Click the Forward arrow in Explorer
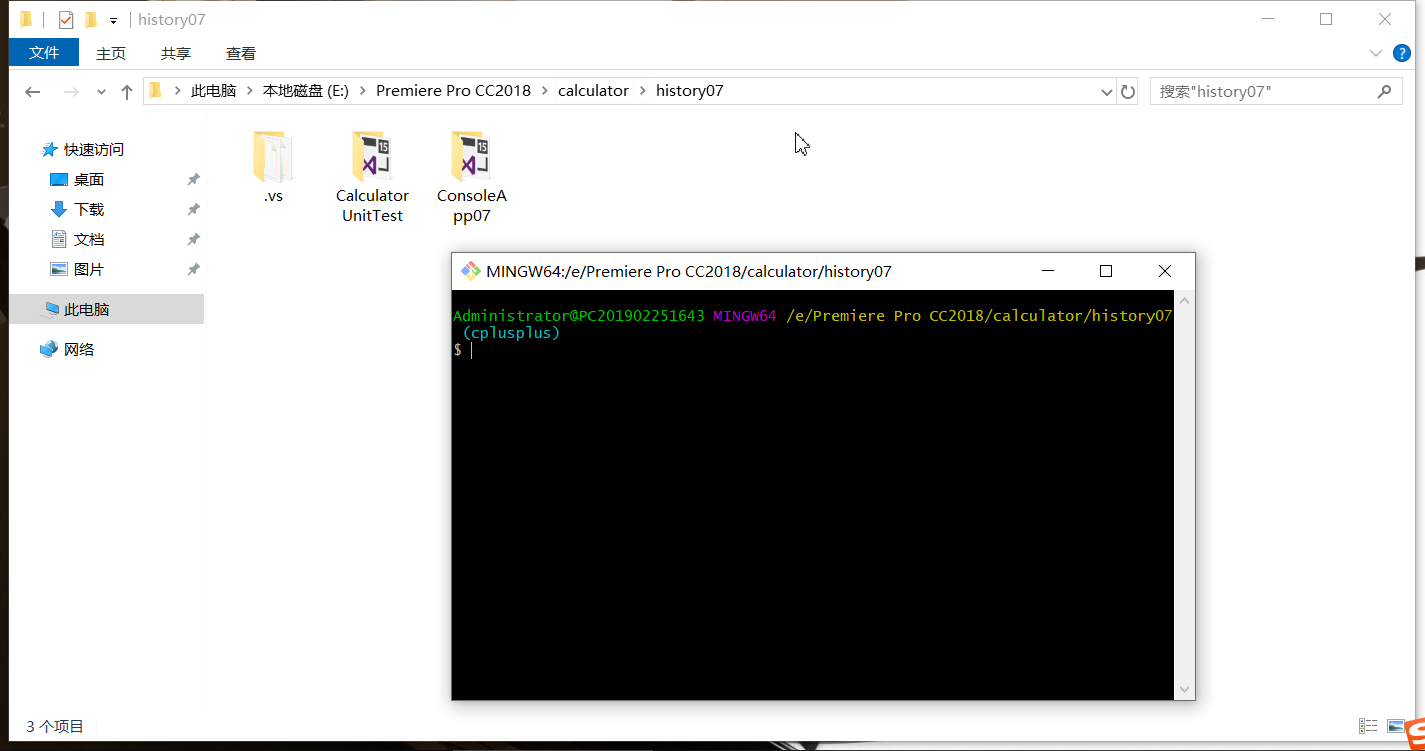Image resolution: width=1425 pixels, height=751 pixels. click(71, 92)
